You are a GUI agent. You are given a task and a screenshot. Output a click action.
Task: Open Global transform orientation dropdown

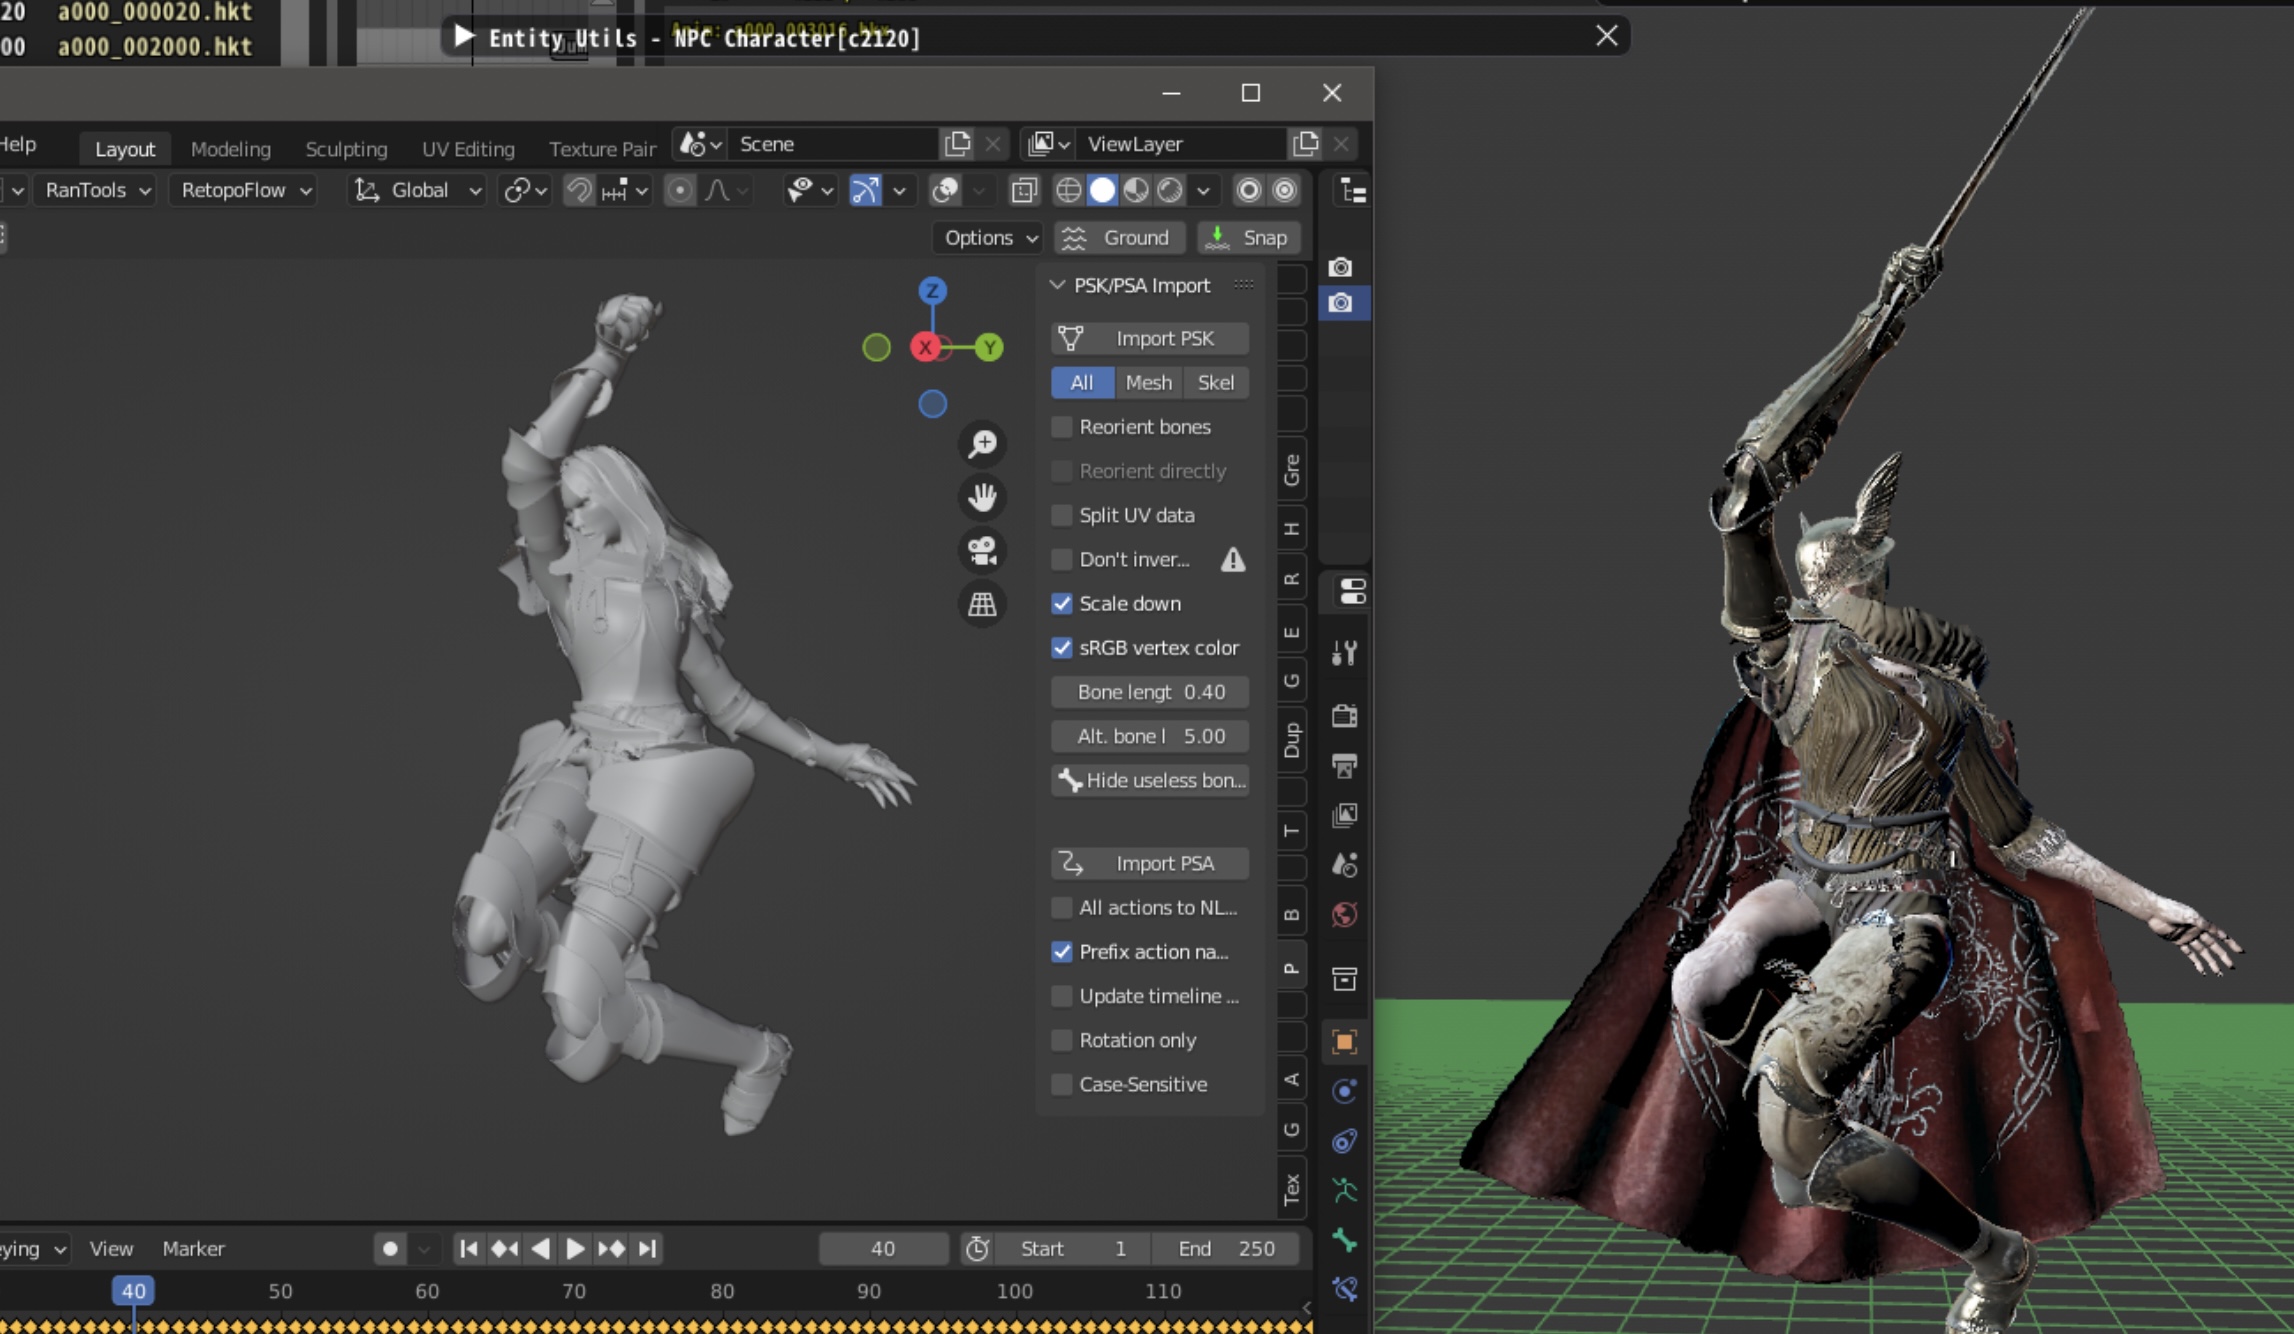click(x=418, y=190)
